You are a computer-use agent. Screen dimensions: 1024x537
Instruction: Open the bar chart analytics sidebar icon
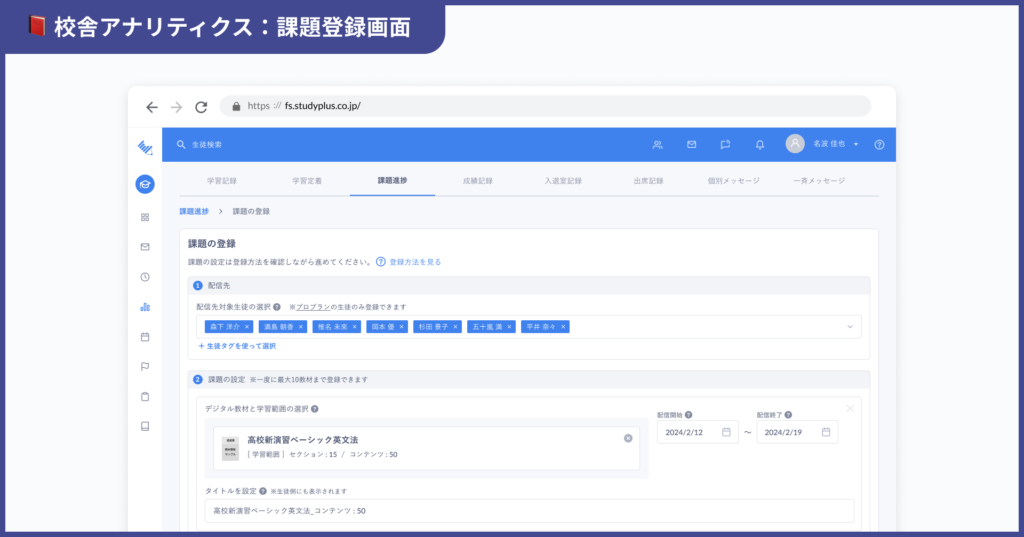click(145, 307)
